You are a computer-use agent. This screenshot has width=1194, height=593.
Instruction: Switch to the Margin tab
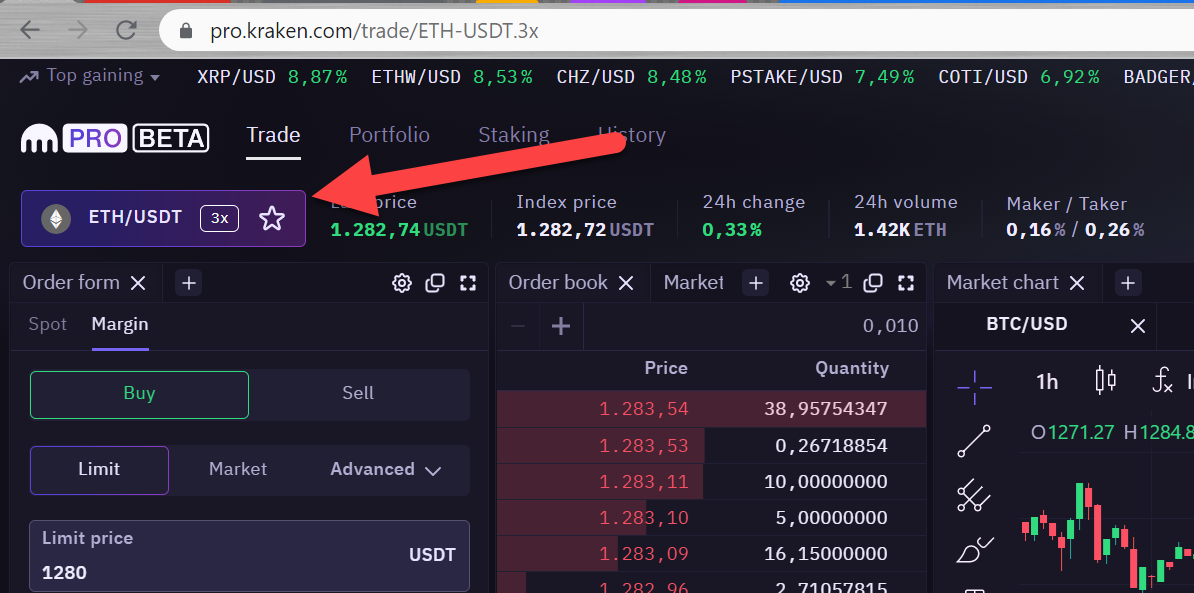tap(120, 324)
